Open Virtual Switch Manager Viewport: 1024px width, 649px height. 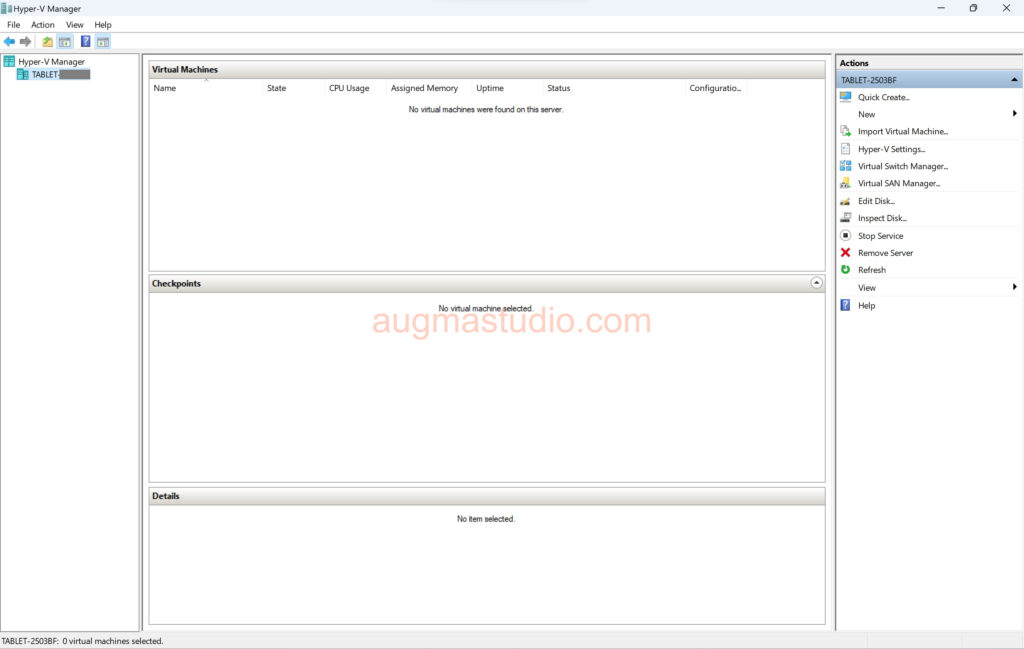tap(902, 167)
